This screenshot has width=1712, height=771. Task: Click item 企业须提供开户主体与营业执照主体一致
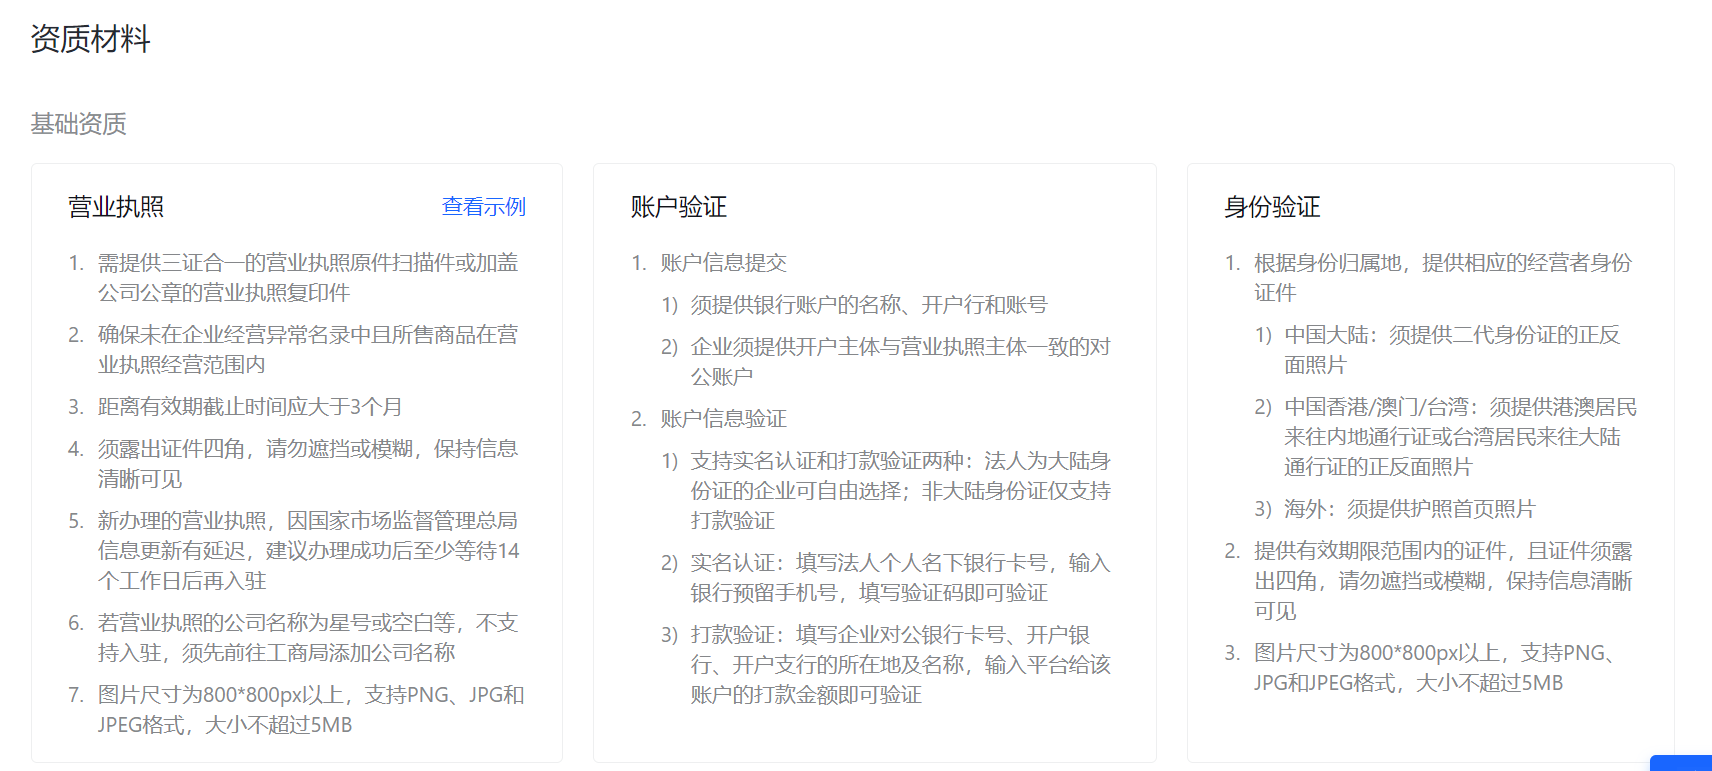click(x=900, y=362)
